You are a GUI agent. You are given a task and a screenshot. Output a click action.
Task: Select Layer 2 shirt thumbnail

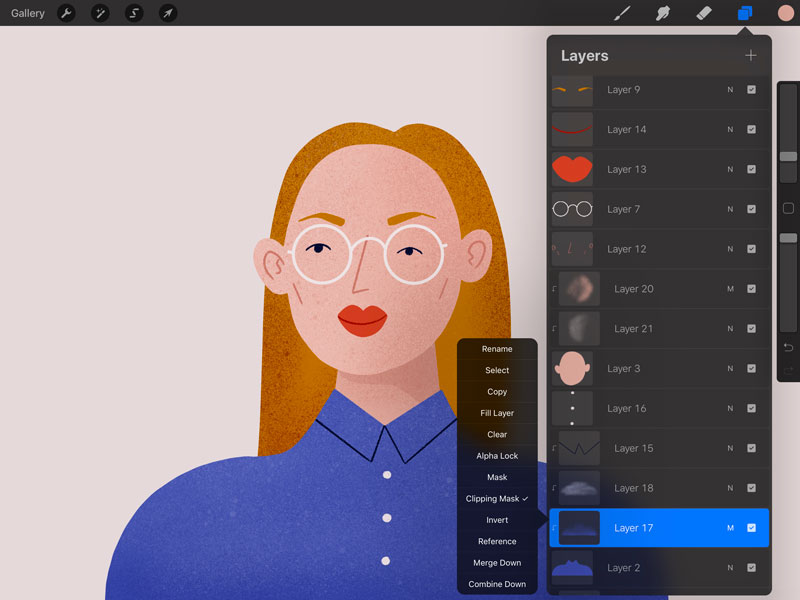(572, 567)
